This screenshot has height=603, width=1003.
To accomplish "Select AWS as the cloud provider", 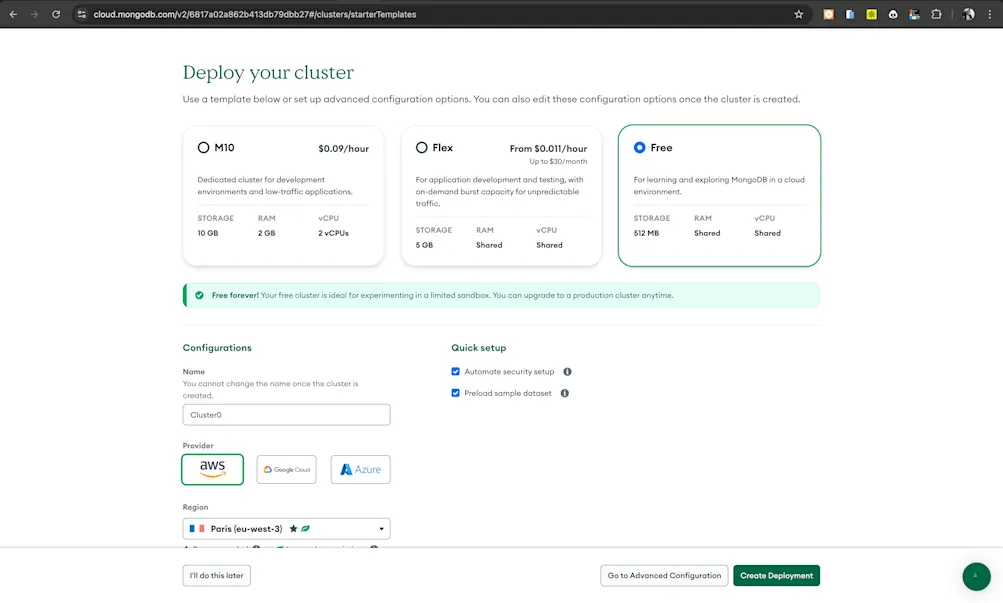I will (212, 469).
